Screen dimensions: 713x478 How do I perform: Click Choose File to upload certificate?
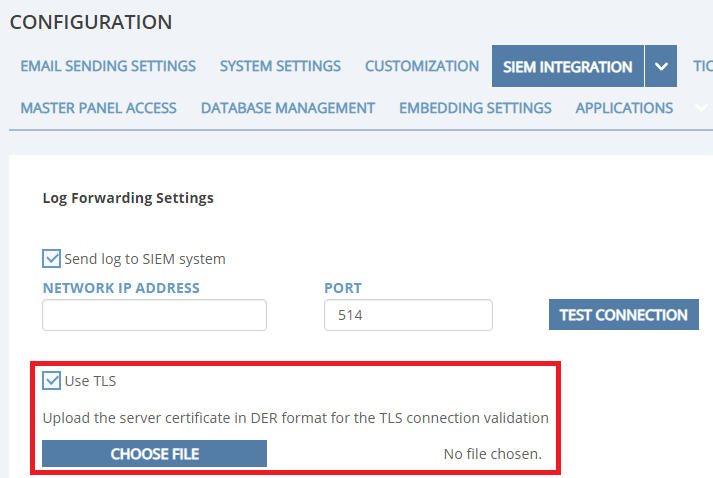[154, 454]
